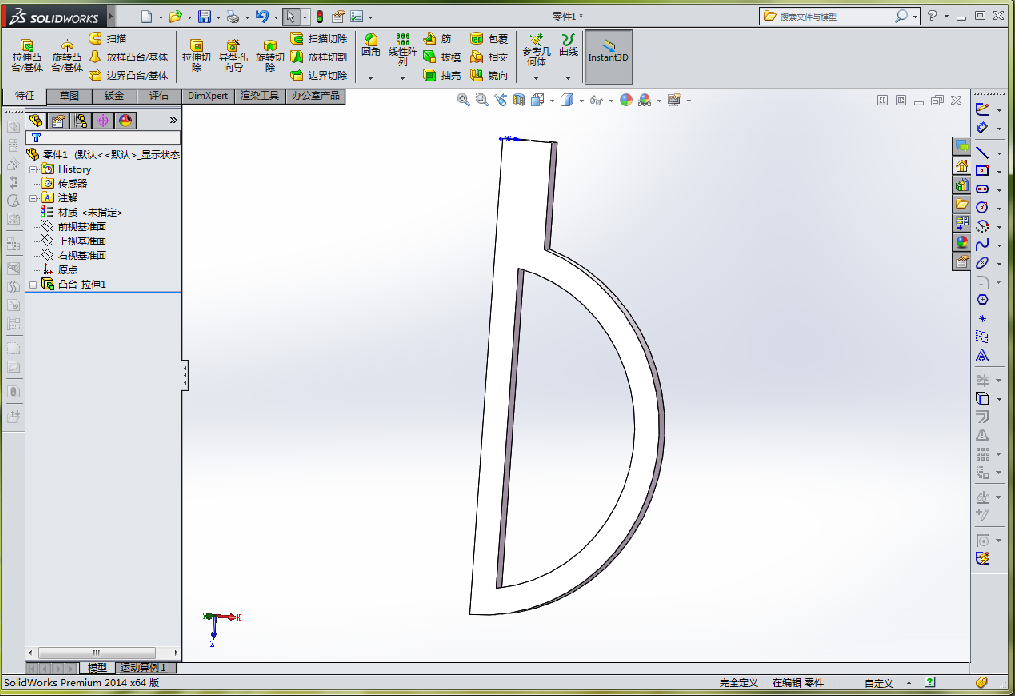Image resolution: width=1015 pixels, height=696 pixels.
Task: Select the Mirror (镜向) tool
Action: click(489, 75)
